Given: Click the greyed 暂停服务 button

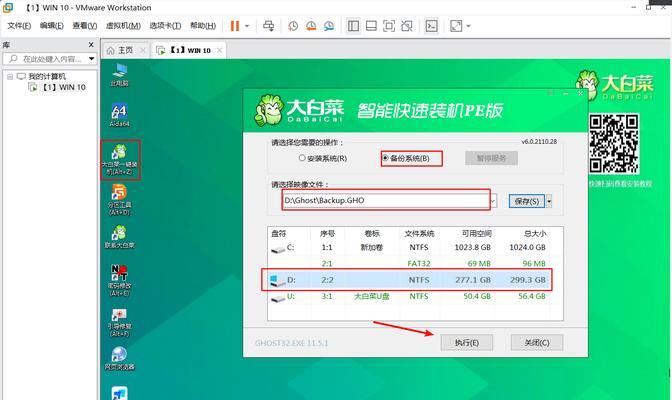Looking at the screenshot, I should click(x=491, y=158).
